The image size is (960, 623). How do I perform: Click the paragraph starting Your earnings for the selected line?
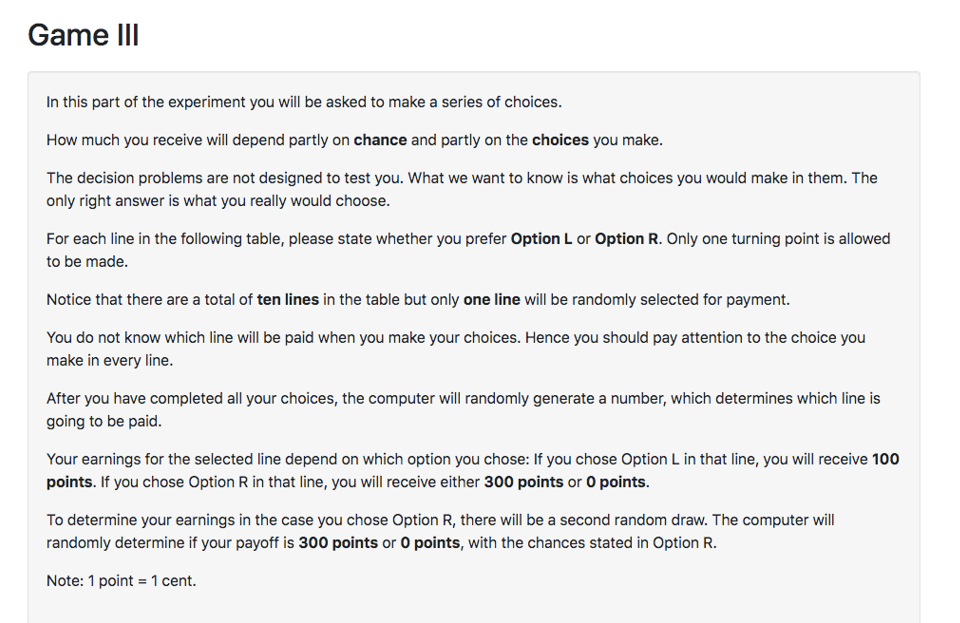coord(473,471)
